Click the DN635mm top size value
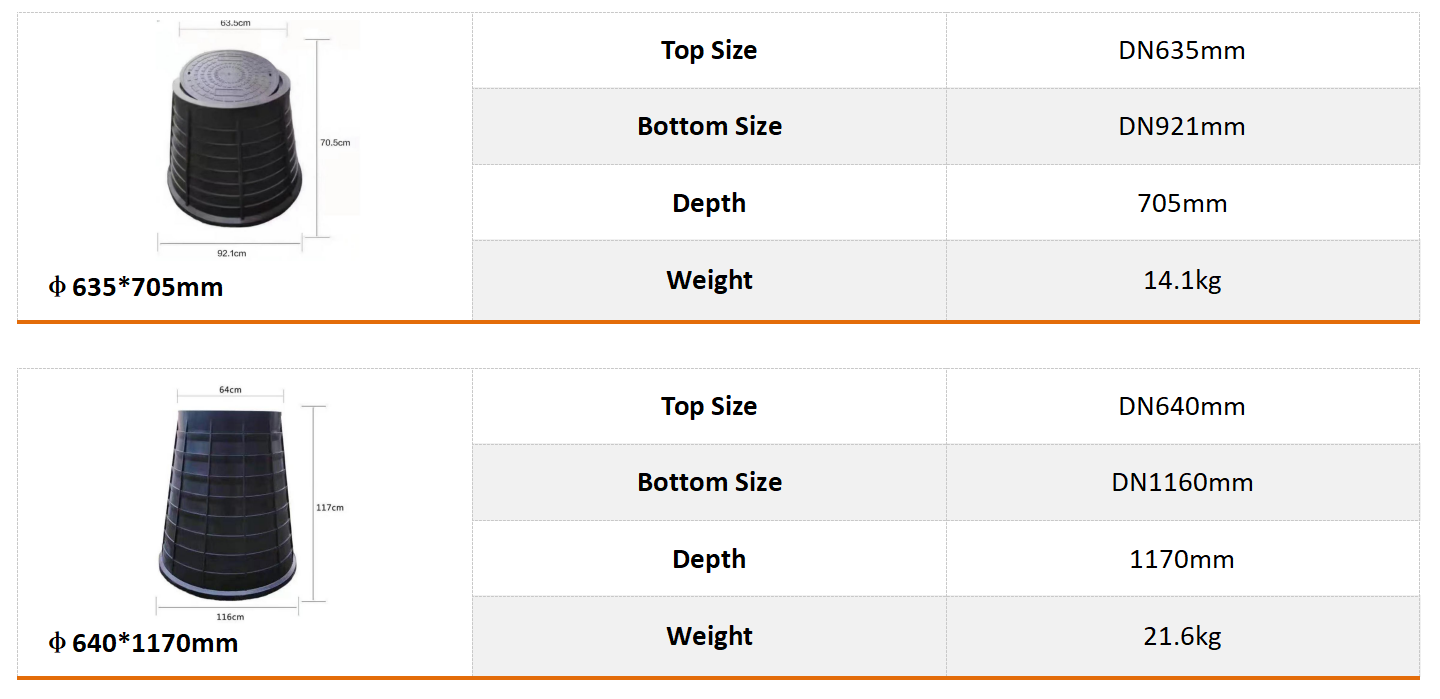The width and height of the screenshot is (1440, 699). point(1182,51)
